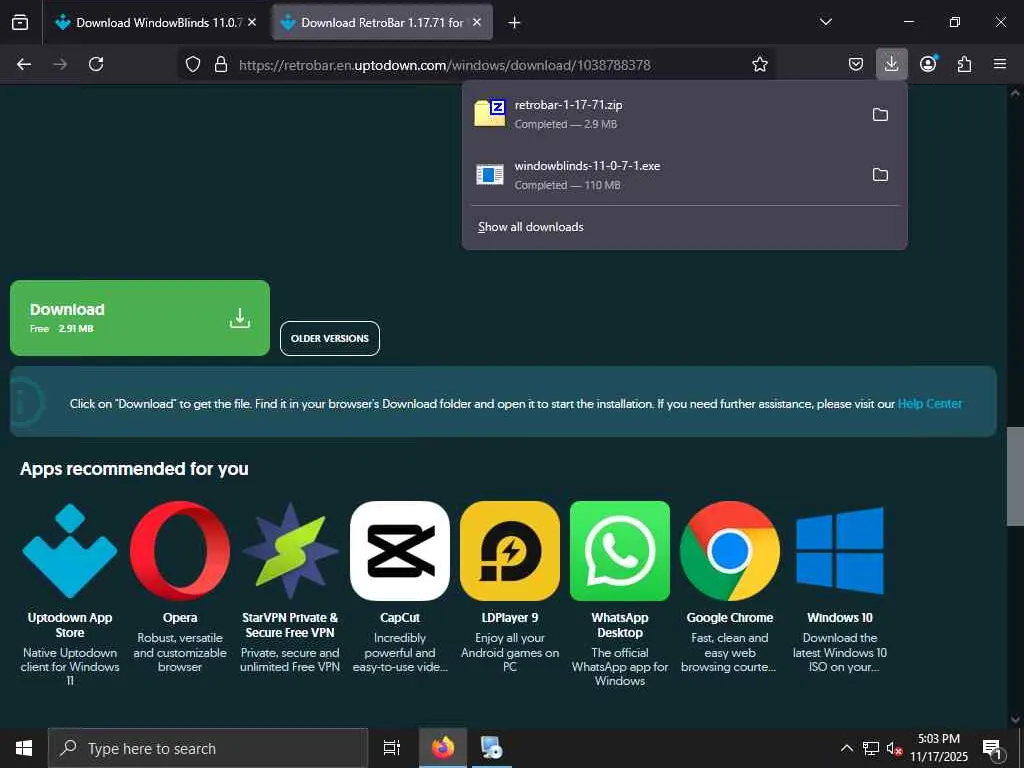Go forward one page
The width and height of the screenshot is (1024, 768).
pos(60,64)
